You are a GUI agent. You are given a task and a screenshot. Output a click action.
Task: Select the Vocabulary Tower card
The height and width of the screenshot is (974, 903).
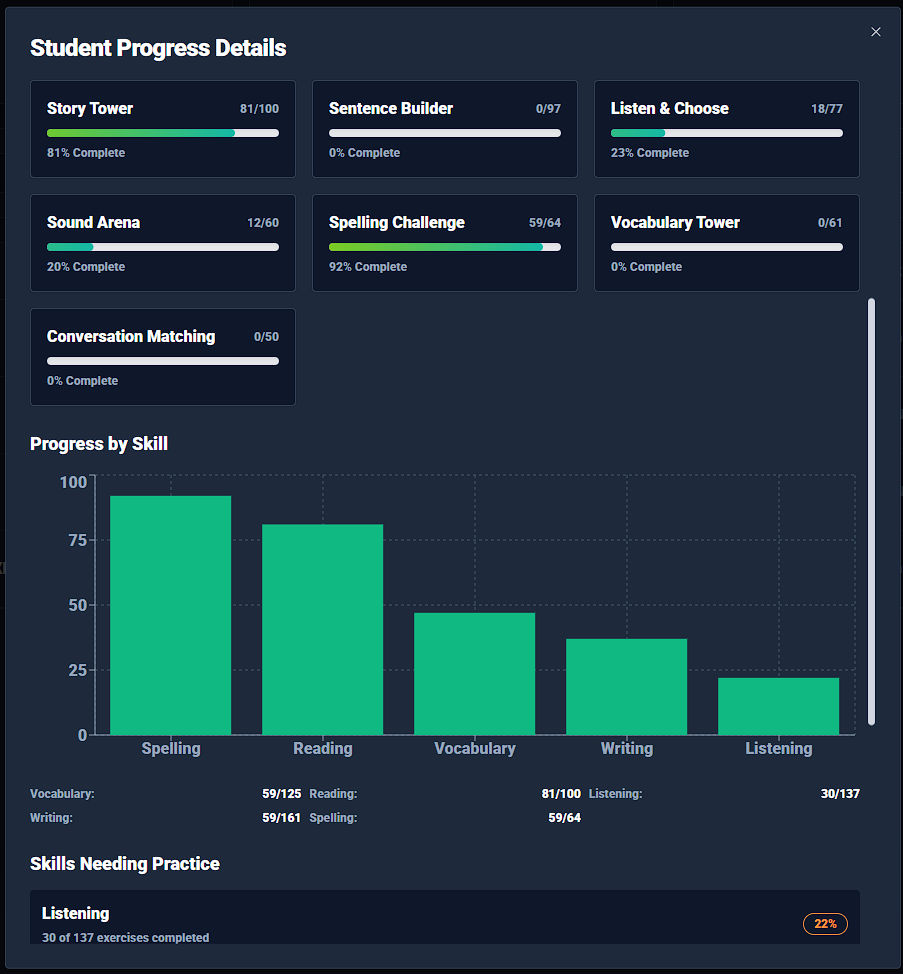pyautogui.click(x=726, y=243)
